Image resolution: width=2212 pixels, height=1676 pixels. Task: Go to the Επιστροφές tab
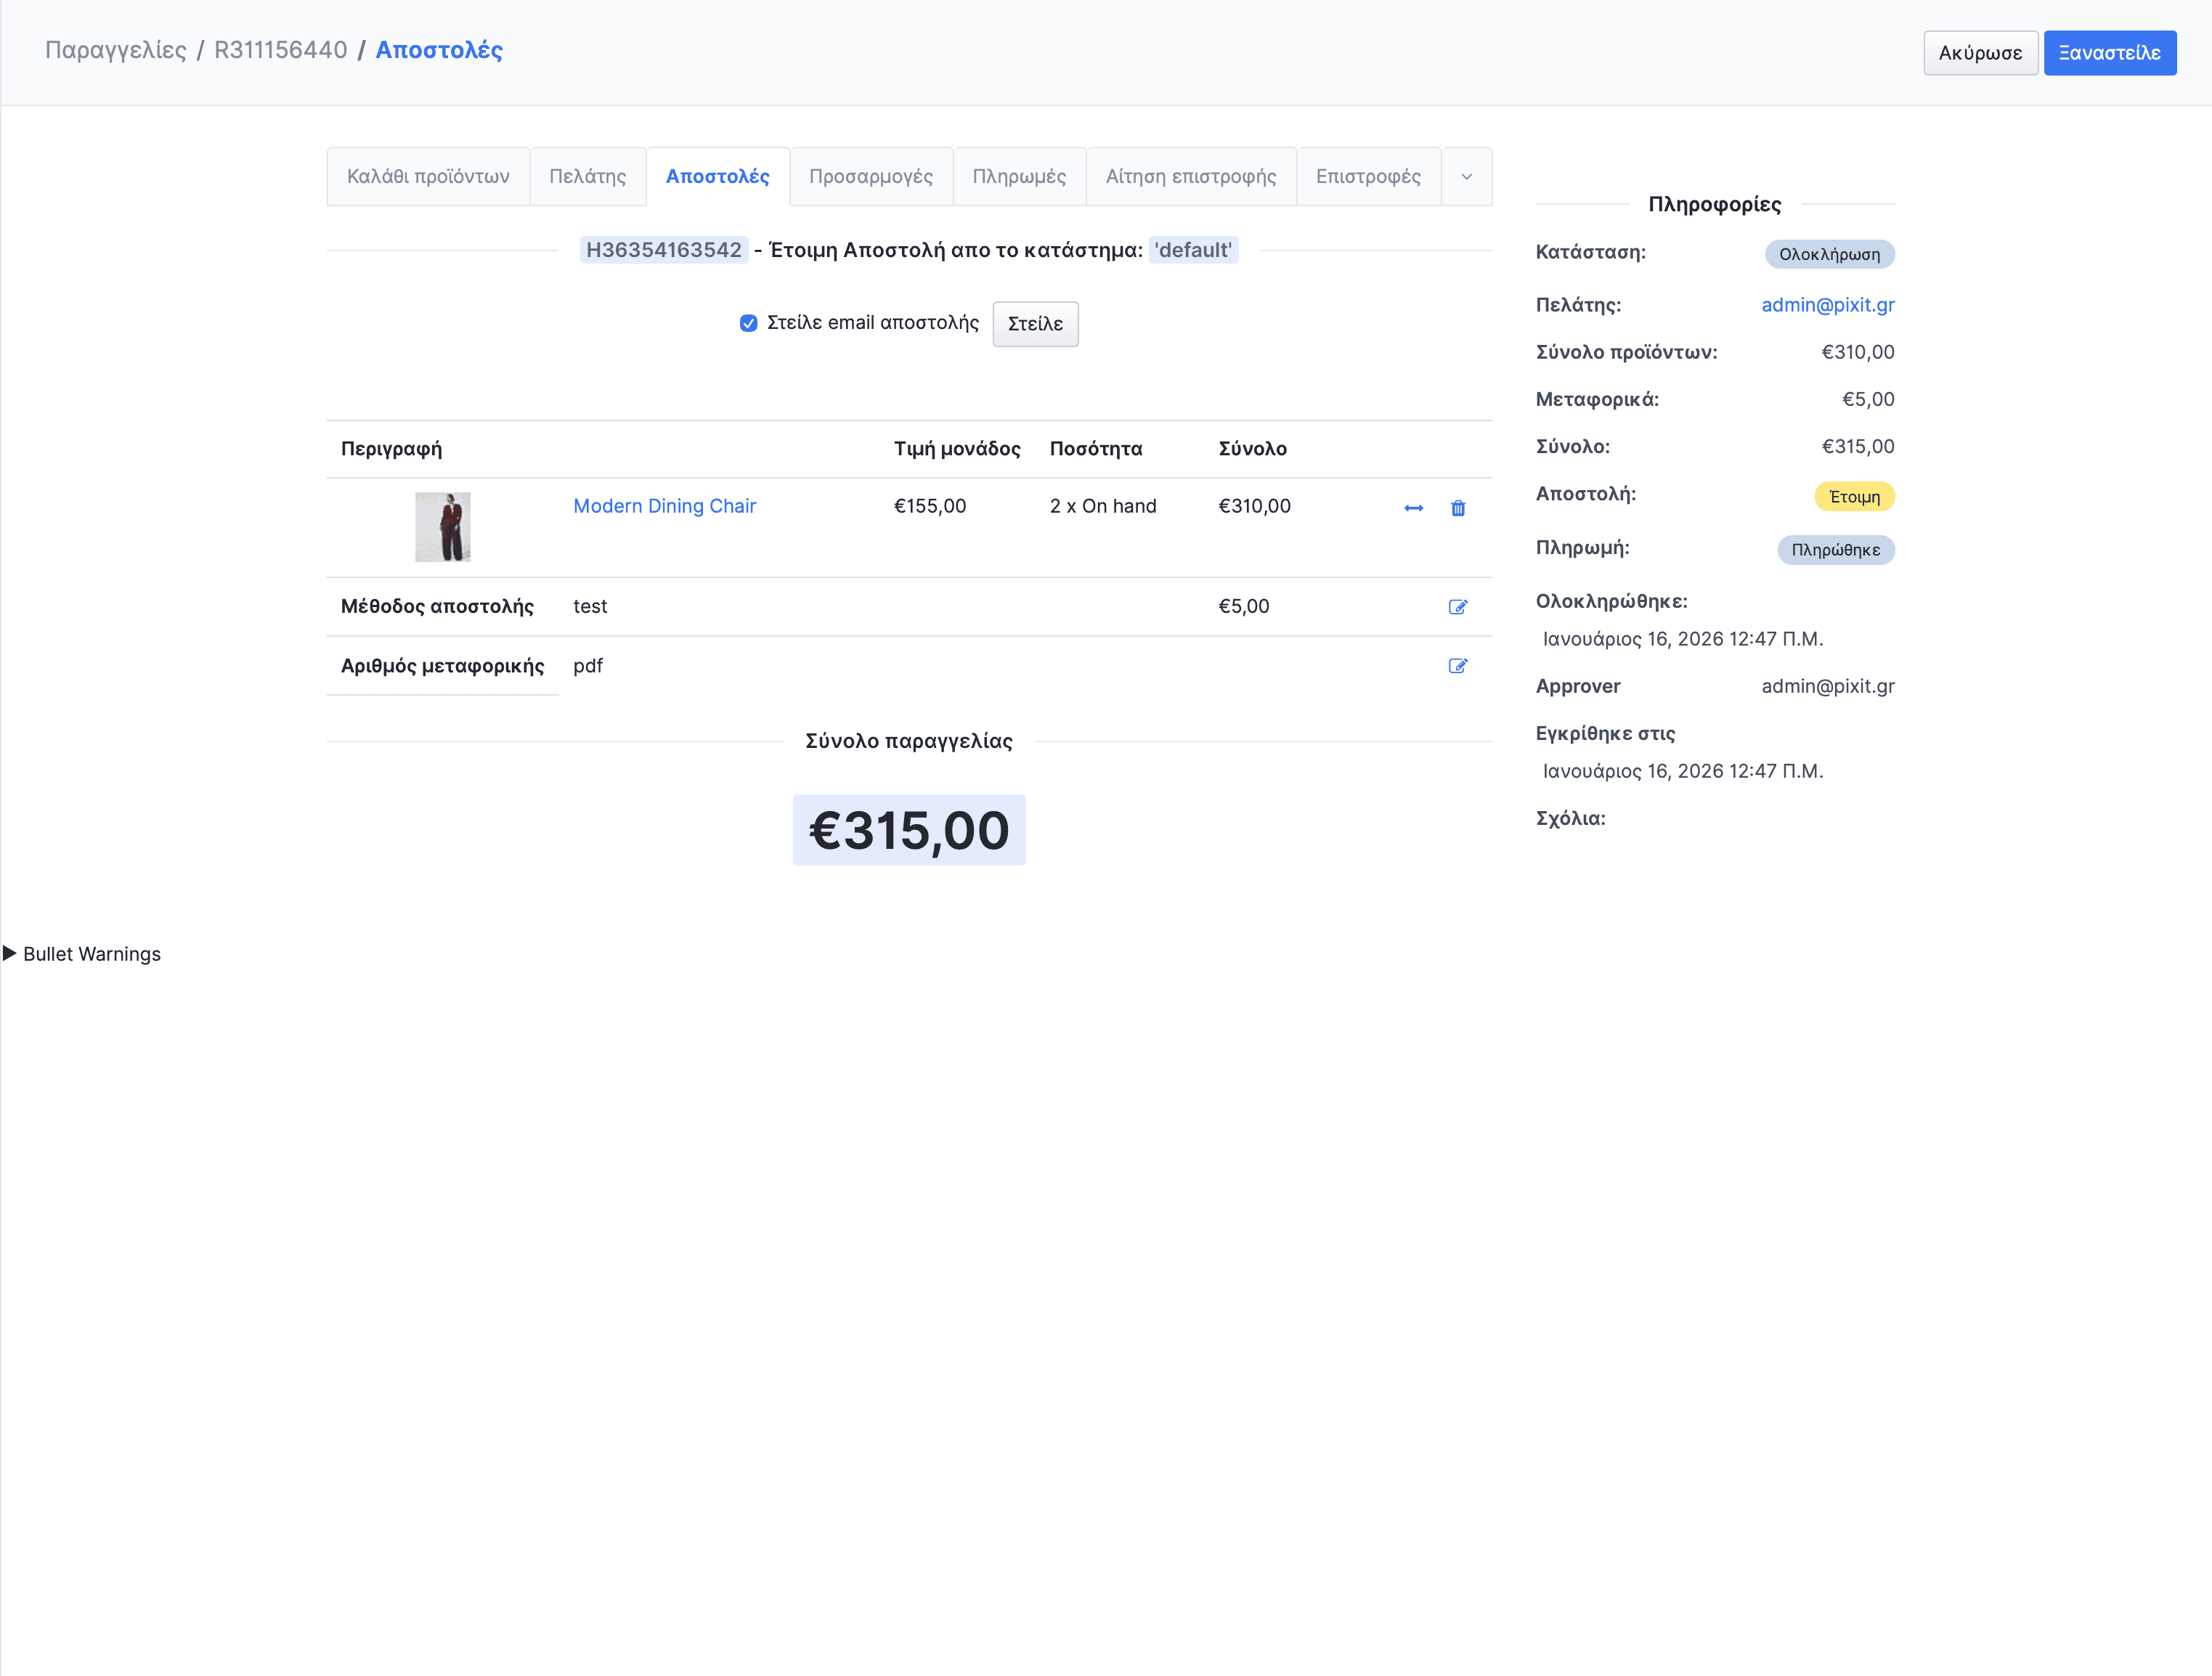[x=1367, y=177]
